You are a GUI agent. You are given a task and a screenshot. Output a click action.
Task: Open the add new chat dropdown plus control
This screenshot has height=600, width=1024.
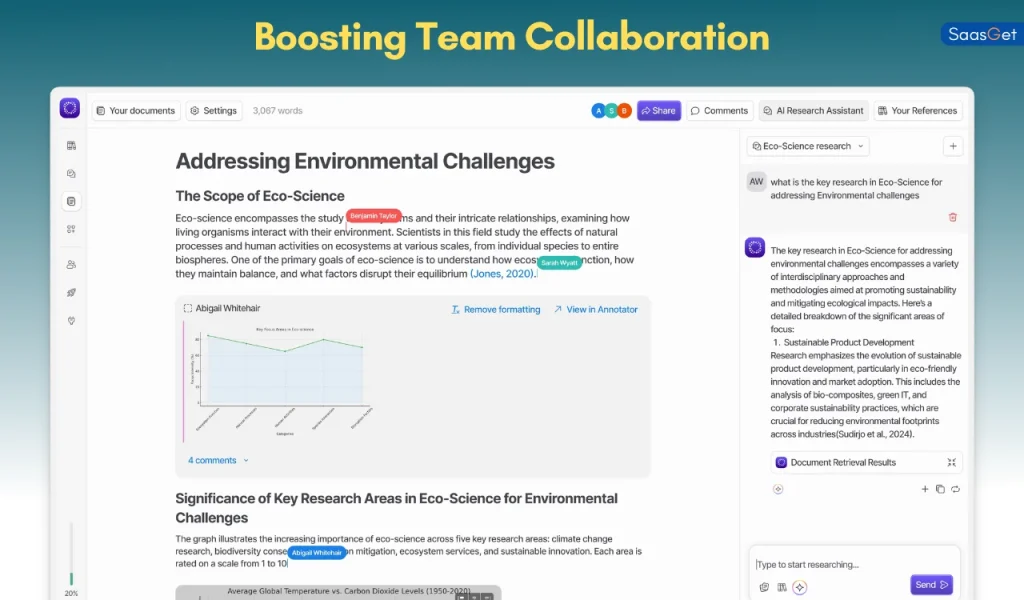coord(952,145)
